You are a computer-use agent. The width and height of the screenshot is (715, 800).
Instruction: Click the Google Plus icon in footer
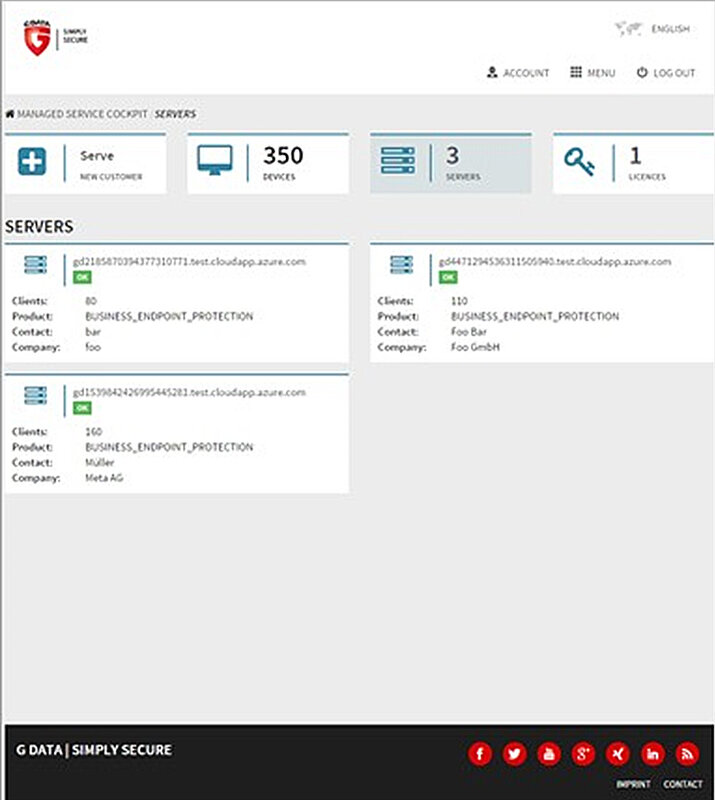[x=584, y=754]
